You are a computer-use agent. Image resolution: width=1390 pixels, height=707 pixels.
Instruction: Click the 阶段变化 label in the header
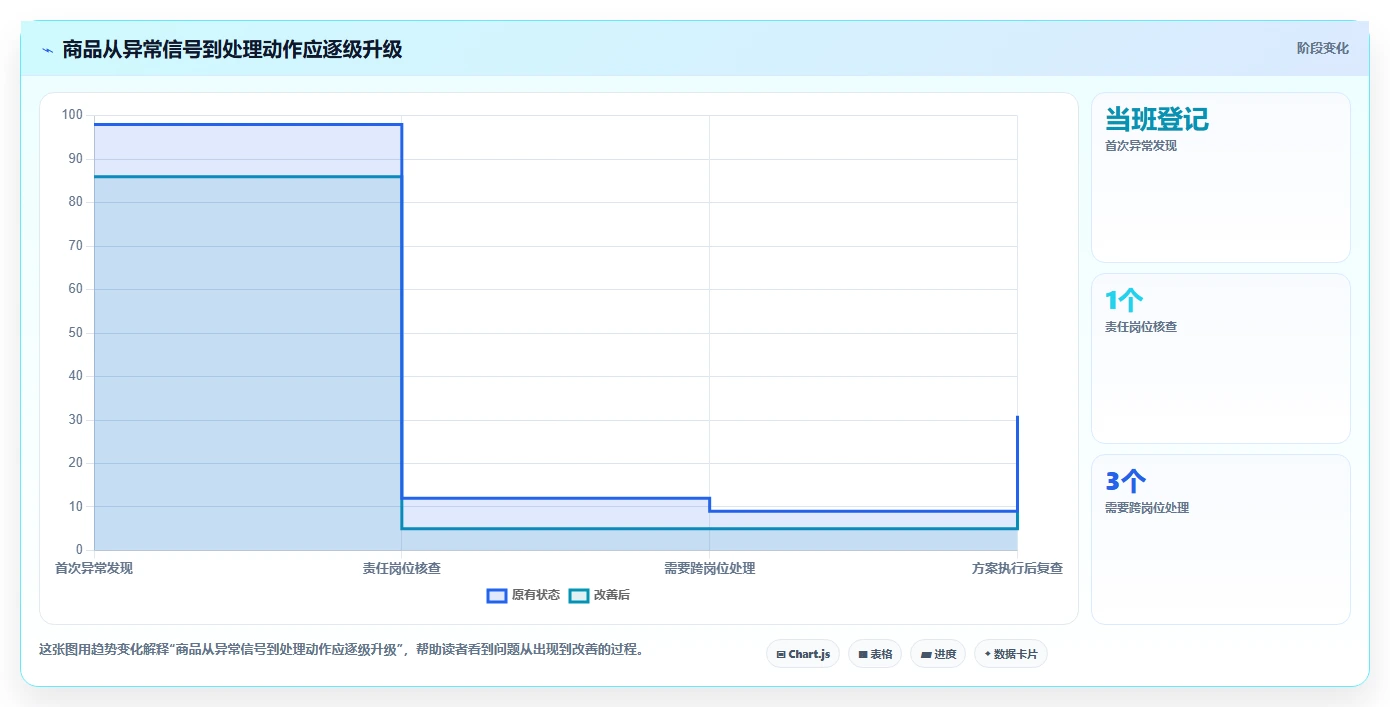(1322, 48)
